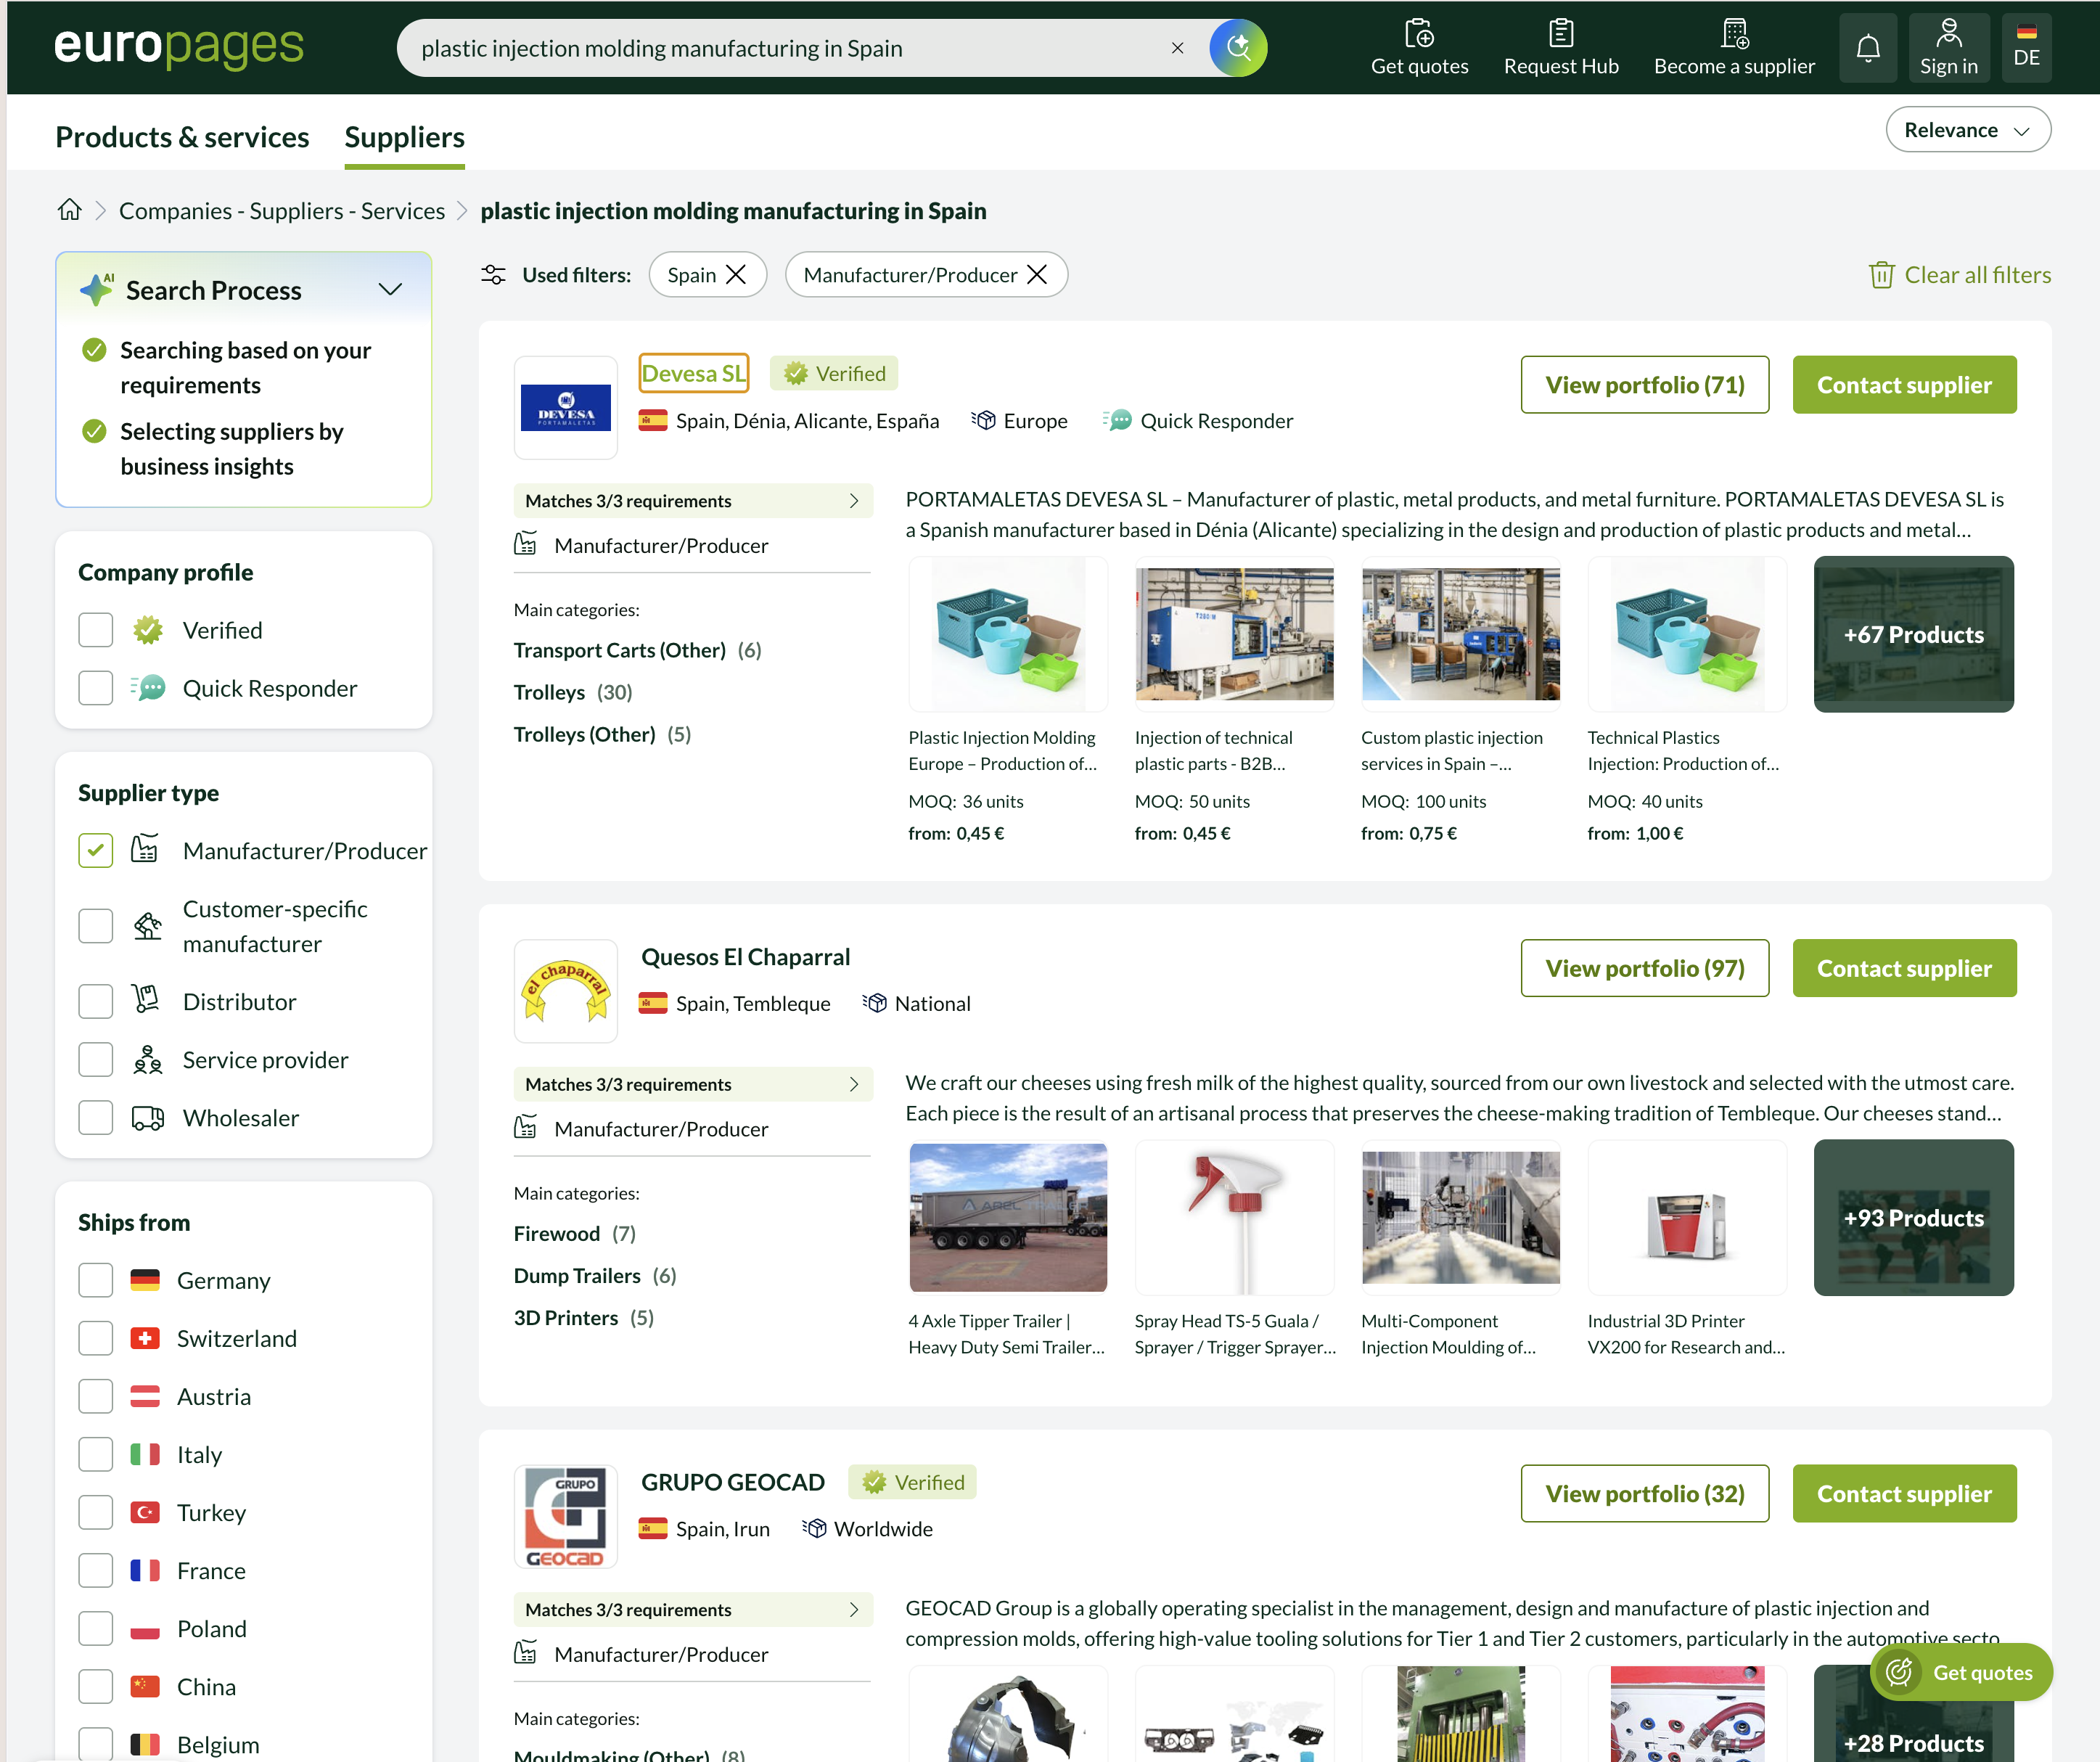Open the Spray Head TS-5 Guala thumbnail
This screenshot has width=2100, height=1762.
pos(1234,1218)
